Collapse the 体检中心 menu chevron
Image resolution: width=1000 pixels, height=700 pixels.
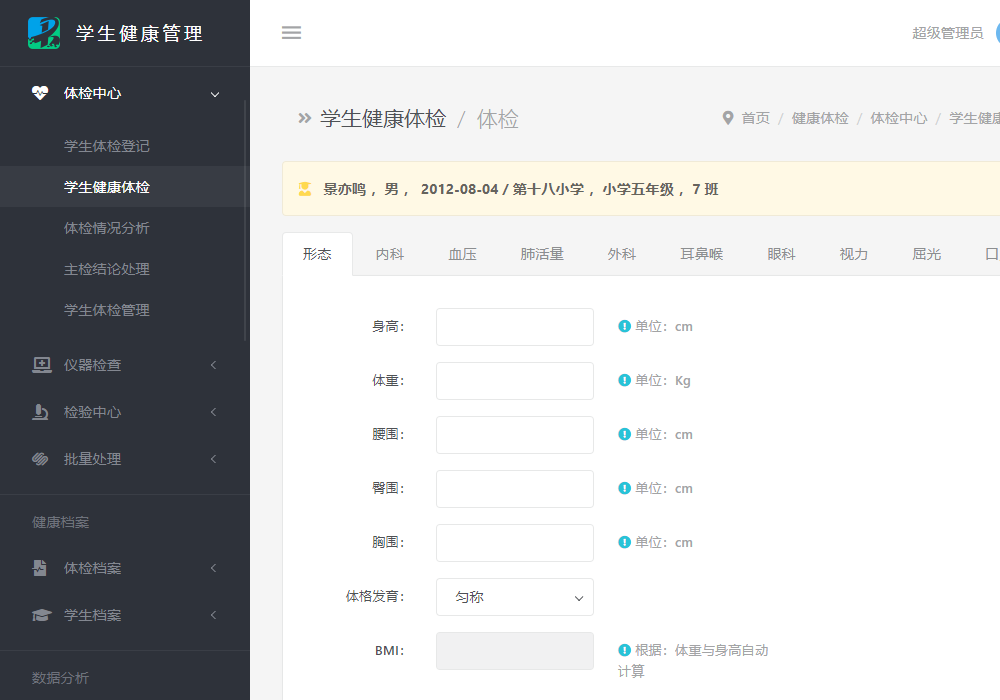click(x=214, y=94)
